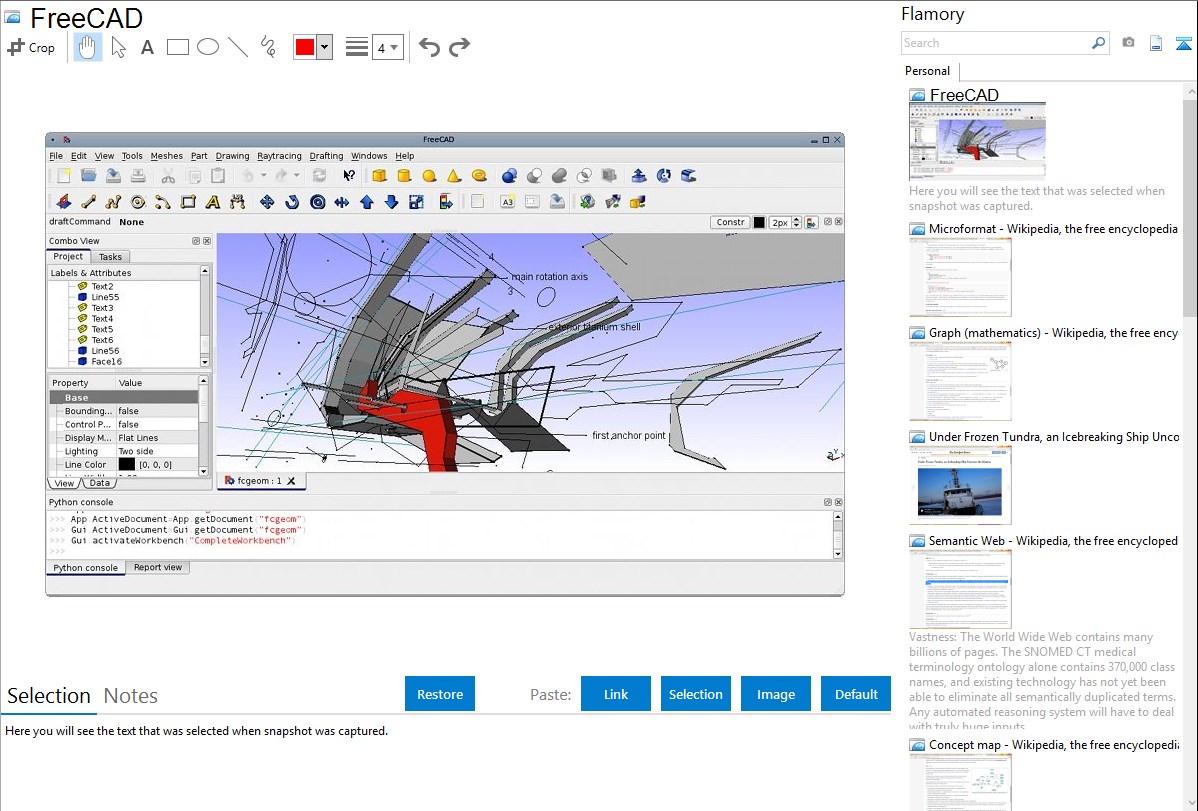Undo the last annotation

[x=429, y=47]
